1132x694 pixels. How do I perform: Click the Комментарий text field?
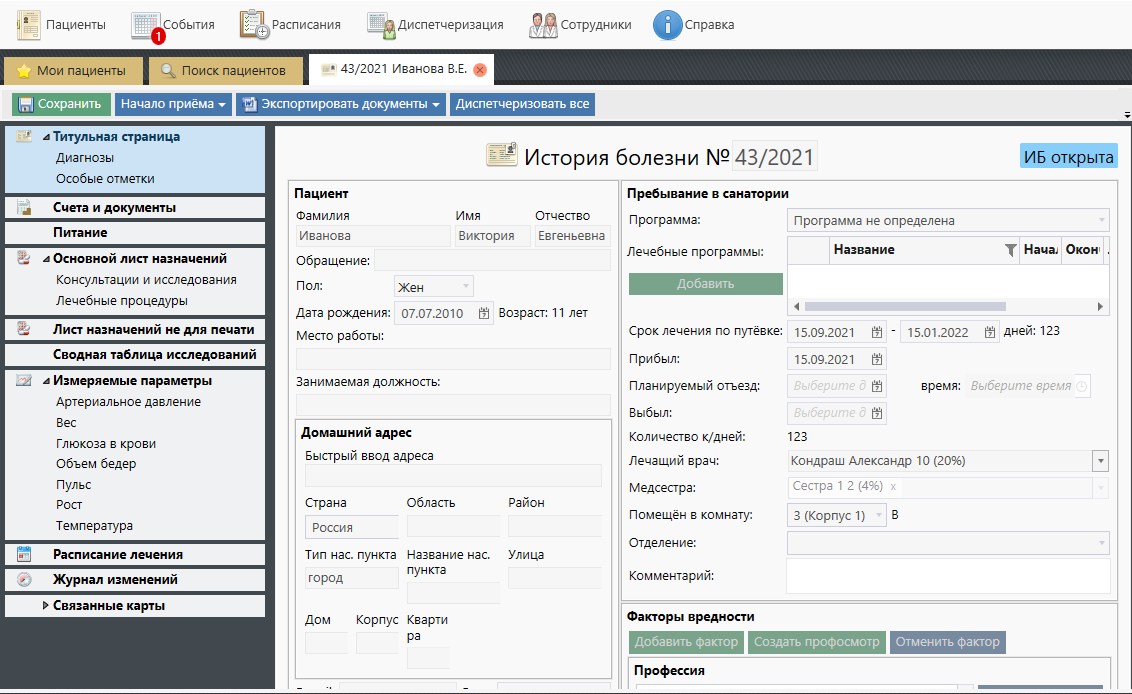point(948,576)
